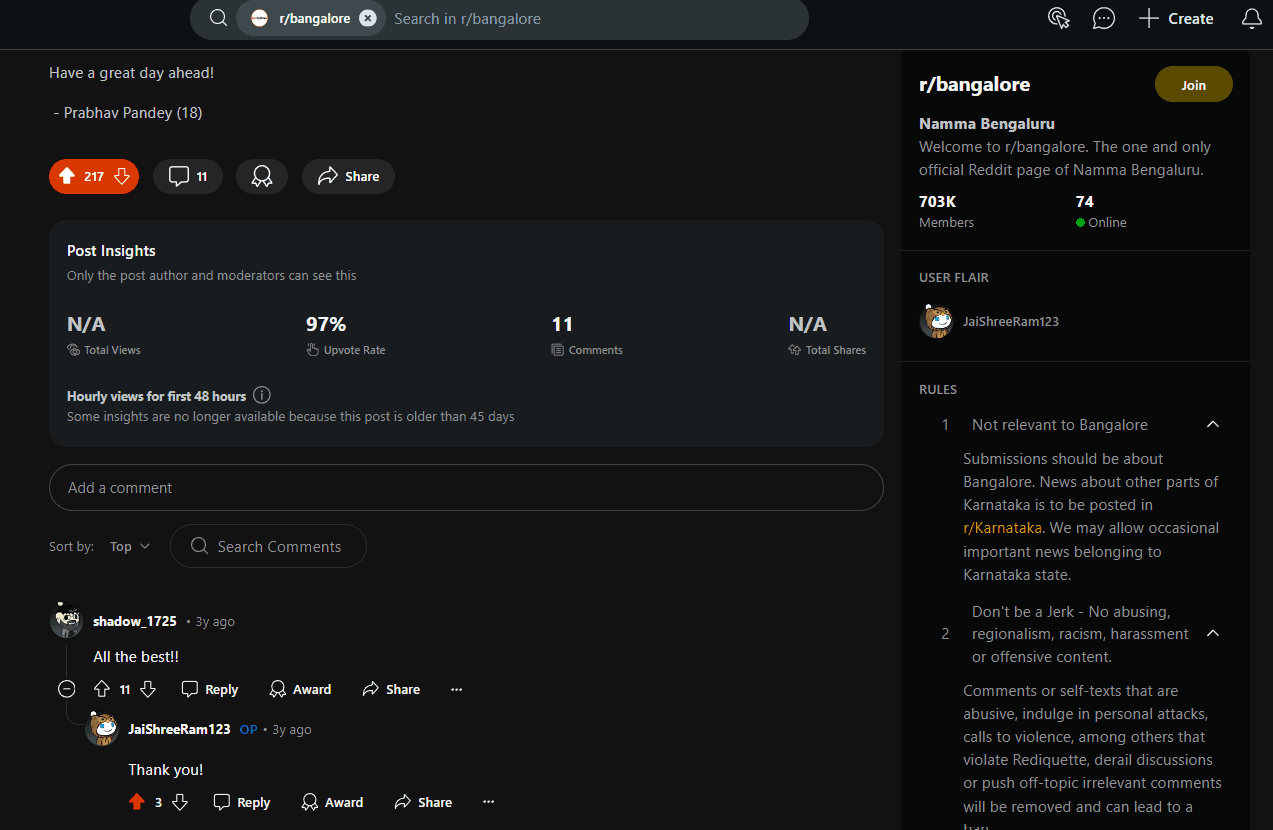This screenshot has width=1273, height=830.
Task: Click the Namma Bengaluru heading
Action: click(x=987, y=124)
